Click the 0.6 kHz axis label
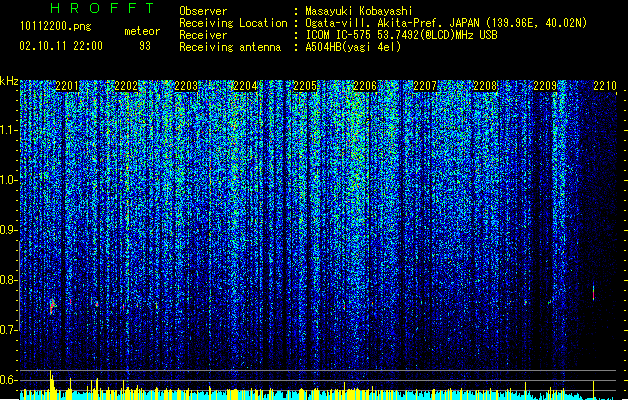Image resolution: width=629 pixels, height=400 pixels. 9,380
